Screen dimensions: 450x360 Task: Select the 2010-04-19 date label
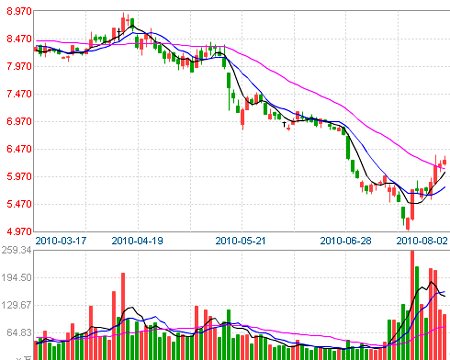(137, 241)
